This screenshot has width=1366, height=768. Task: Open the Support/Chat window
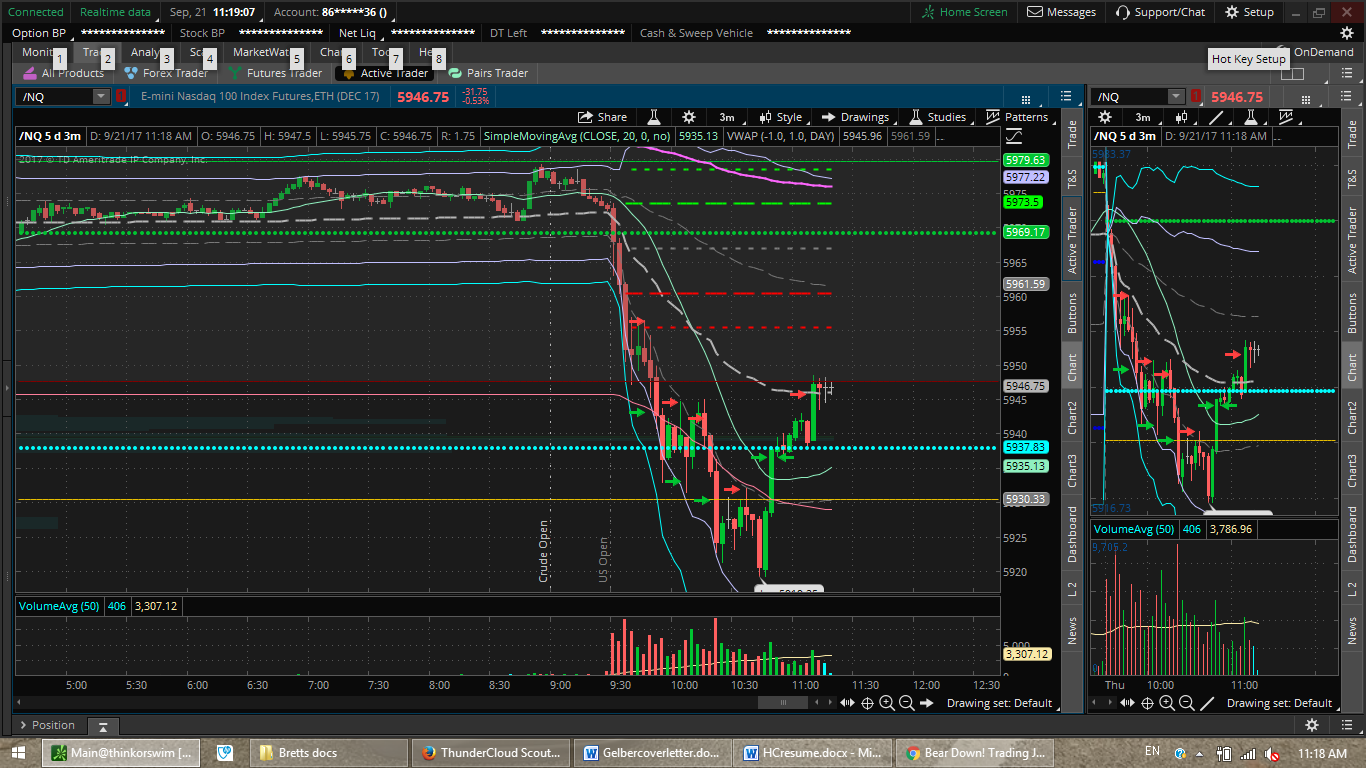click(1160, 12)
